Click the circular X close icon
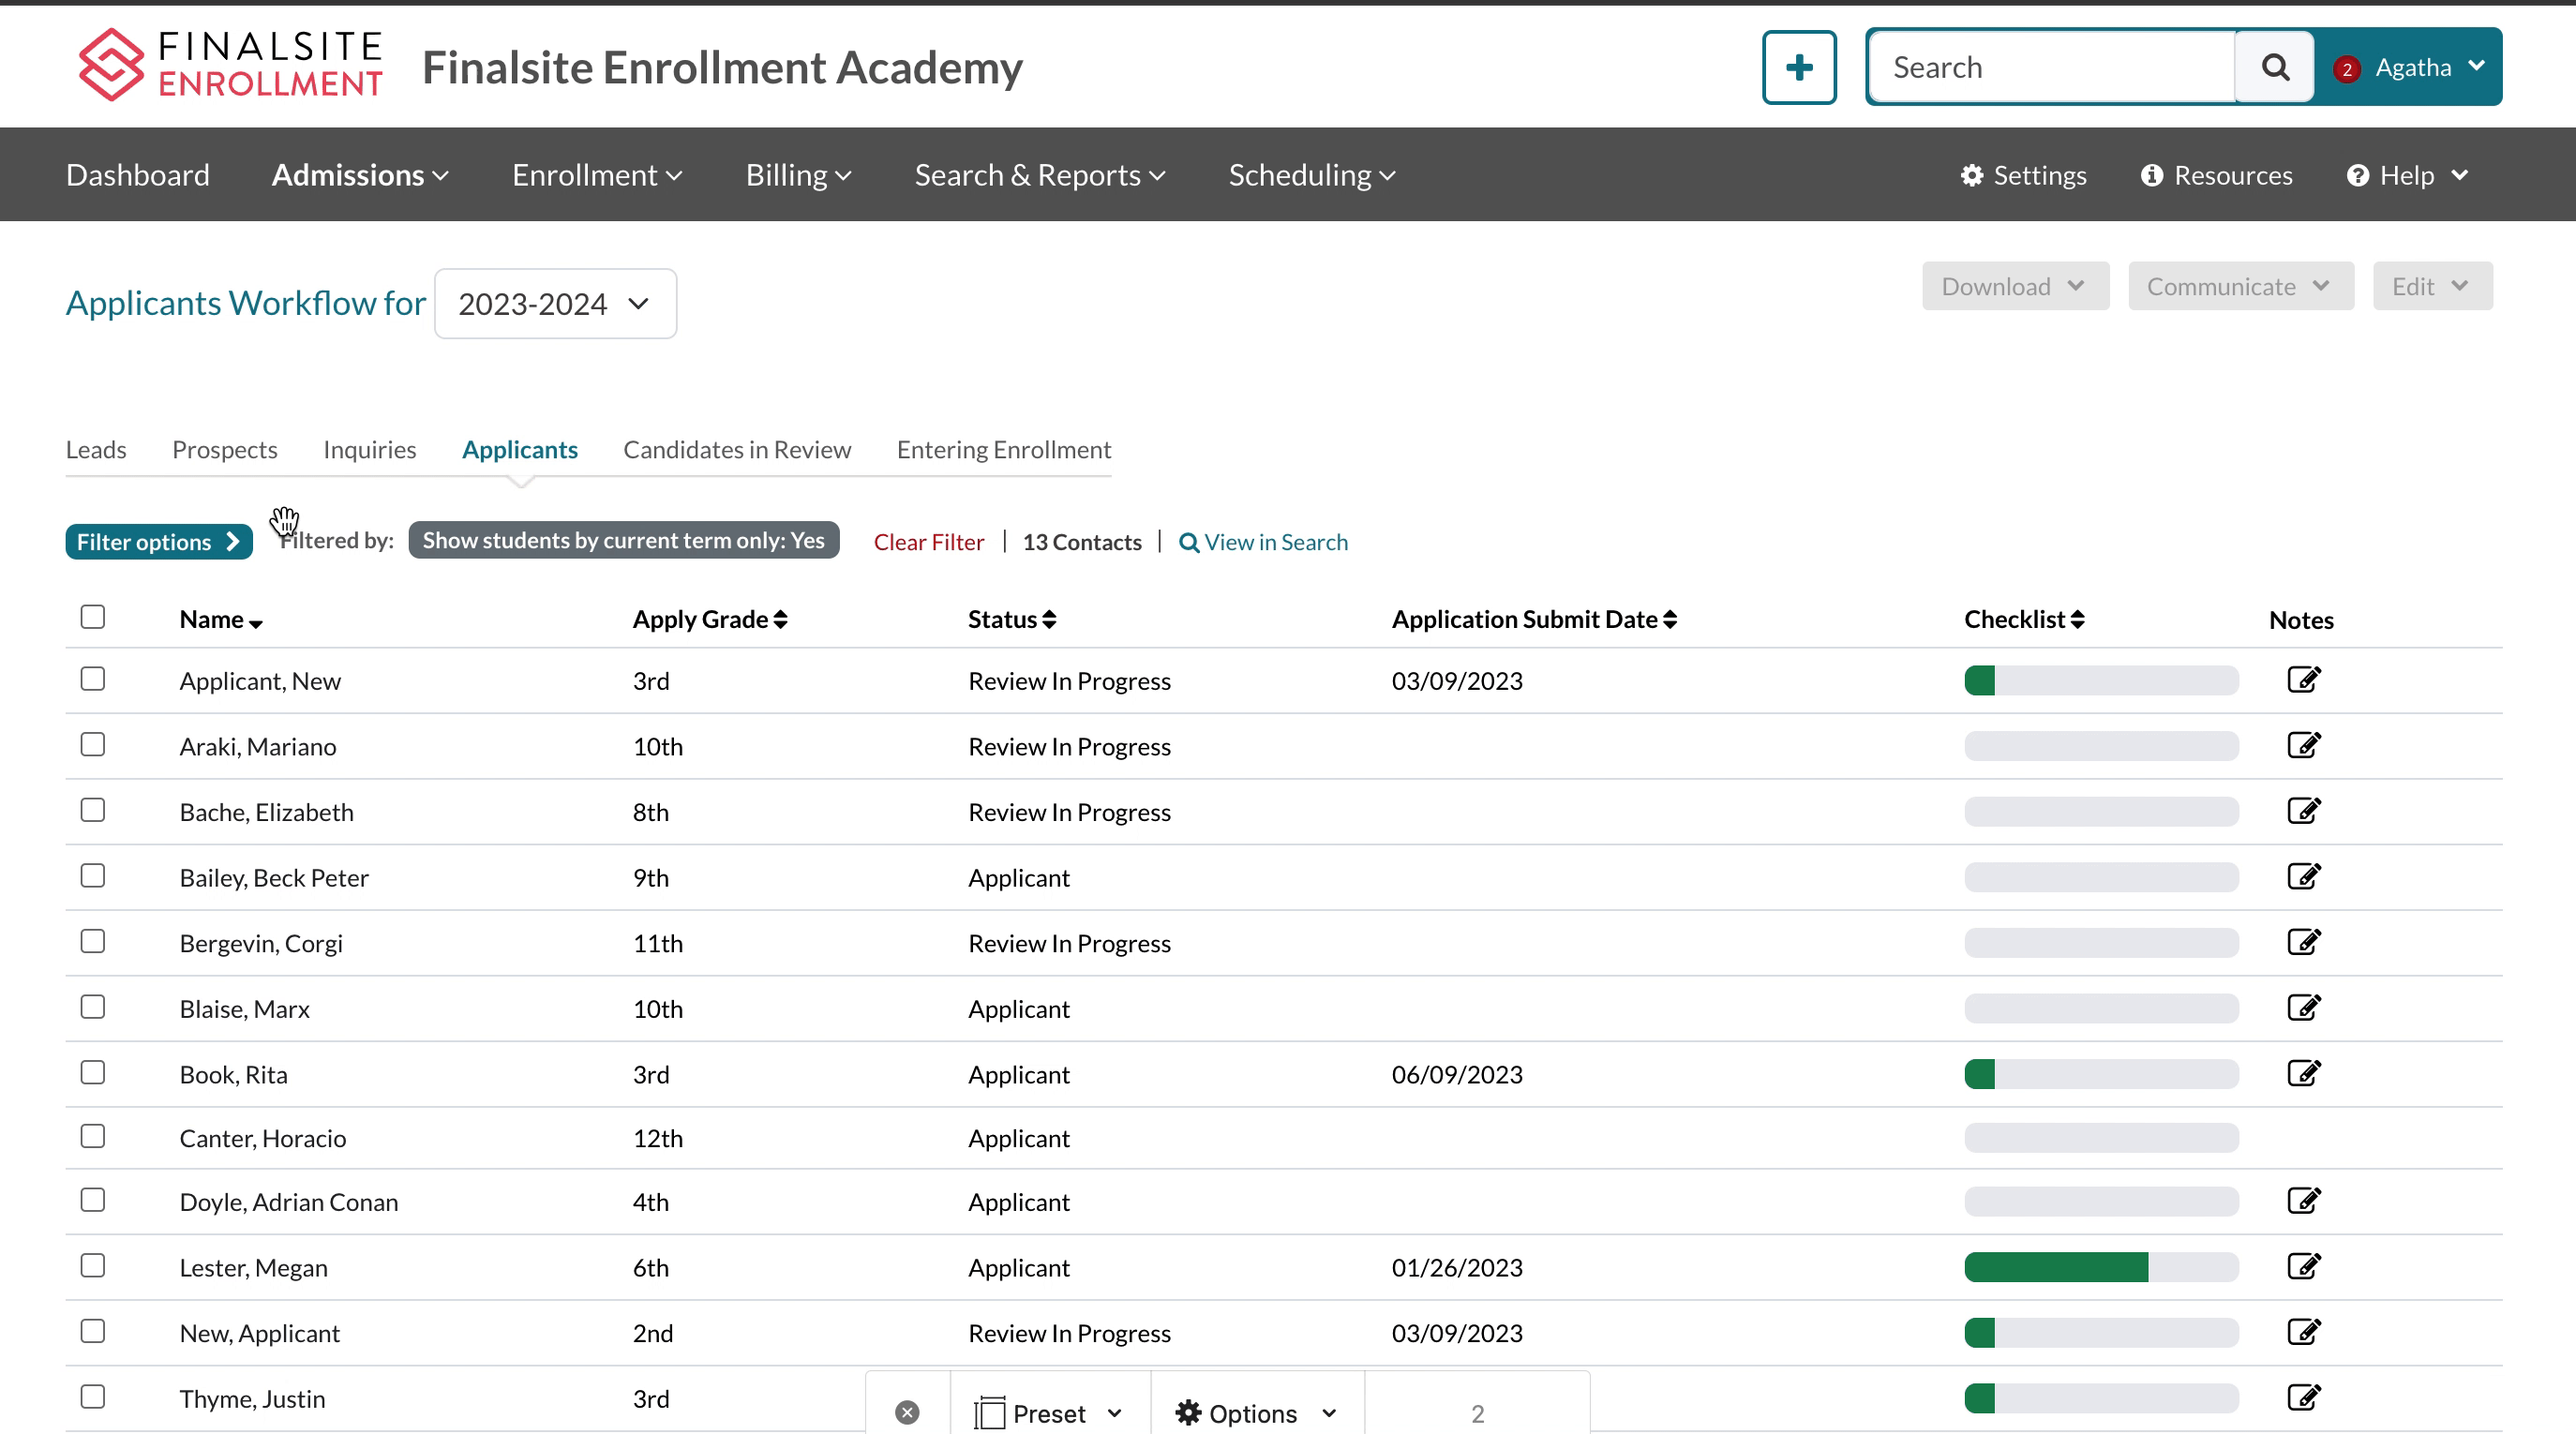2576x1434 pixels. 907,1412
